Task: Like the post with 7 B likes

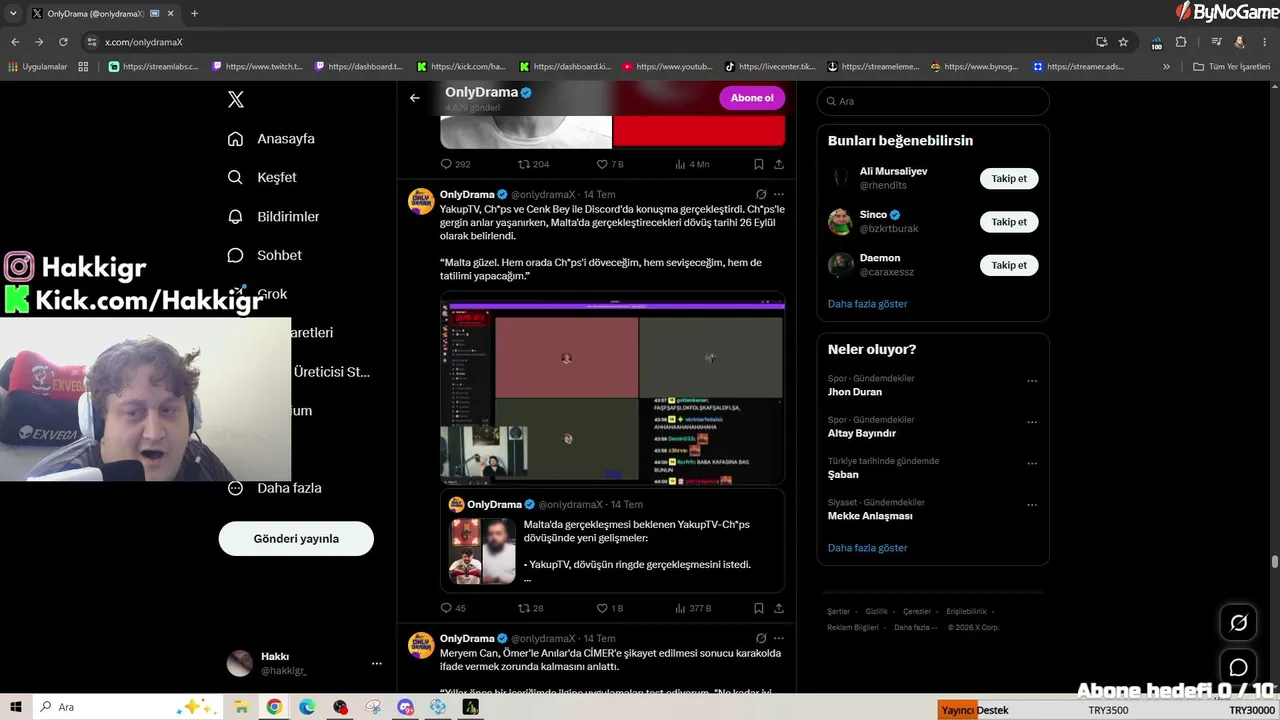Action: [x=610, y=164]
